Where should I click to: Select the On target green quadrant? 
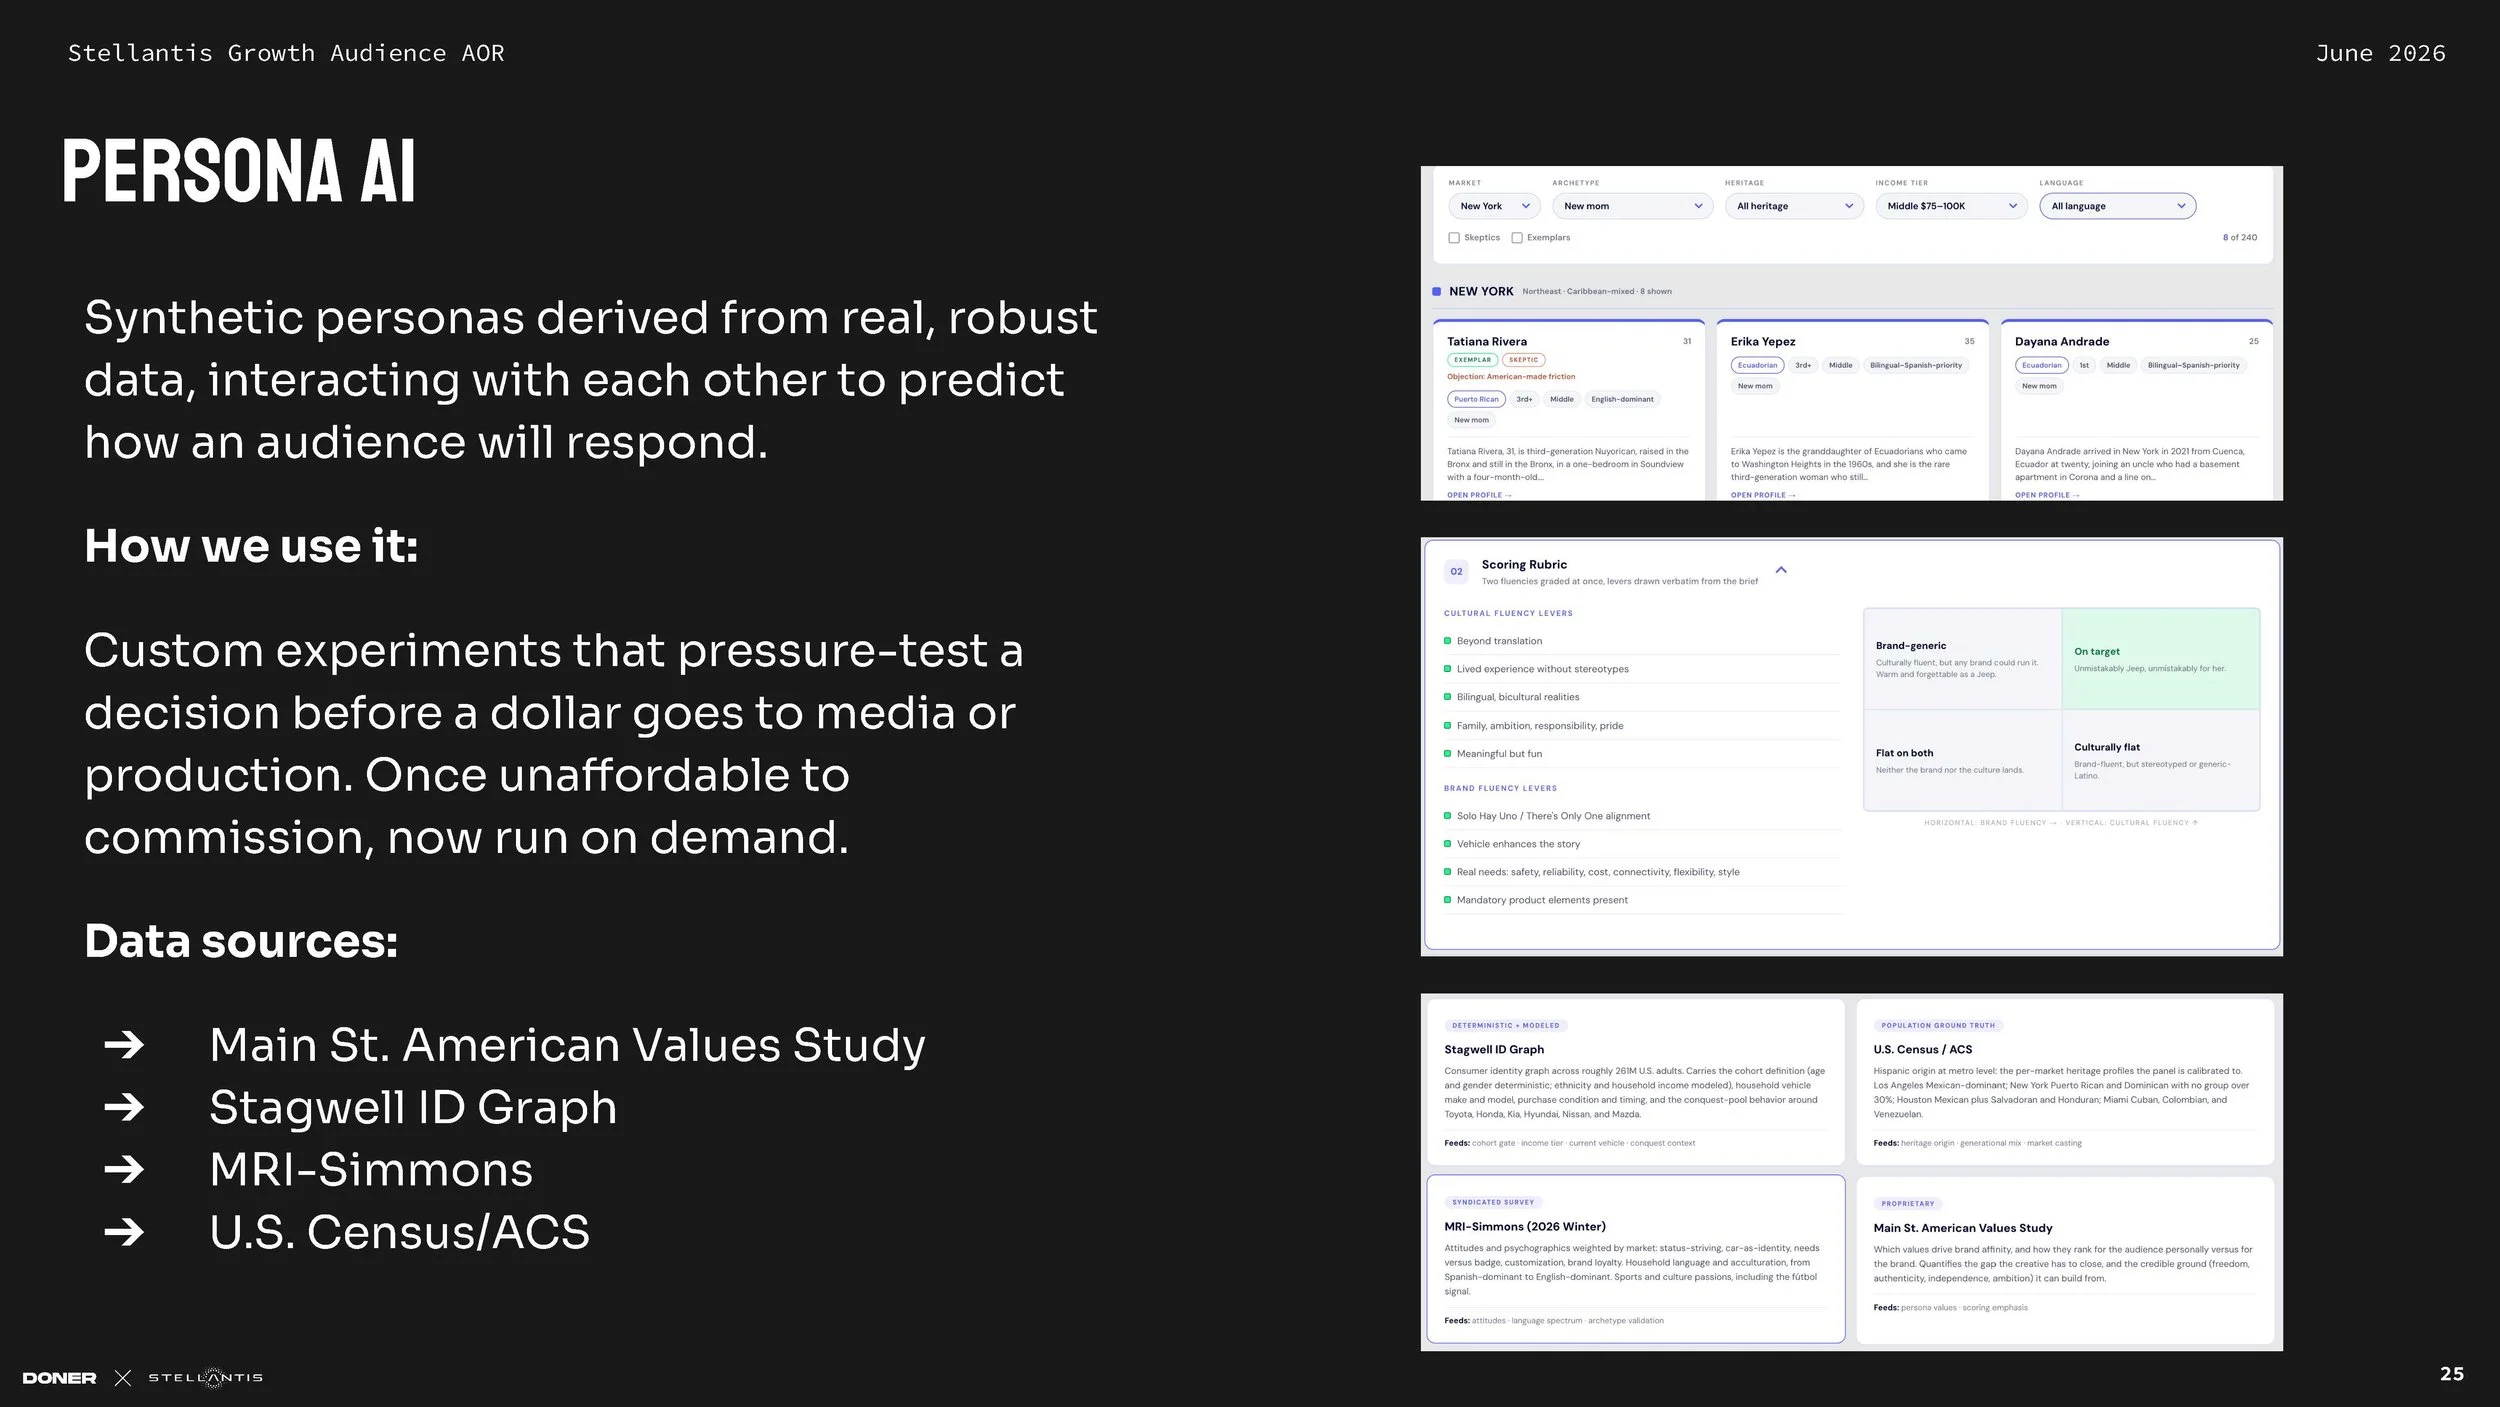pyautogui.click(x=2160, y=659)
